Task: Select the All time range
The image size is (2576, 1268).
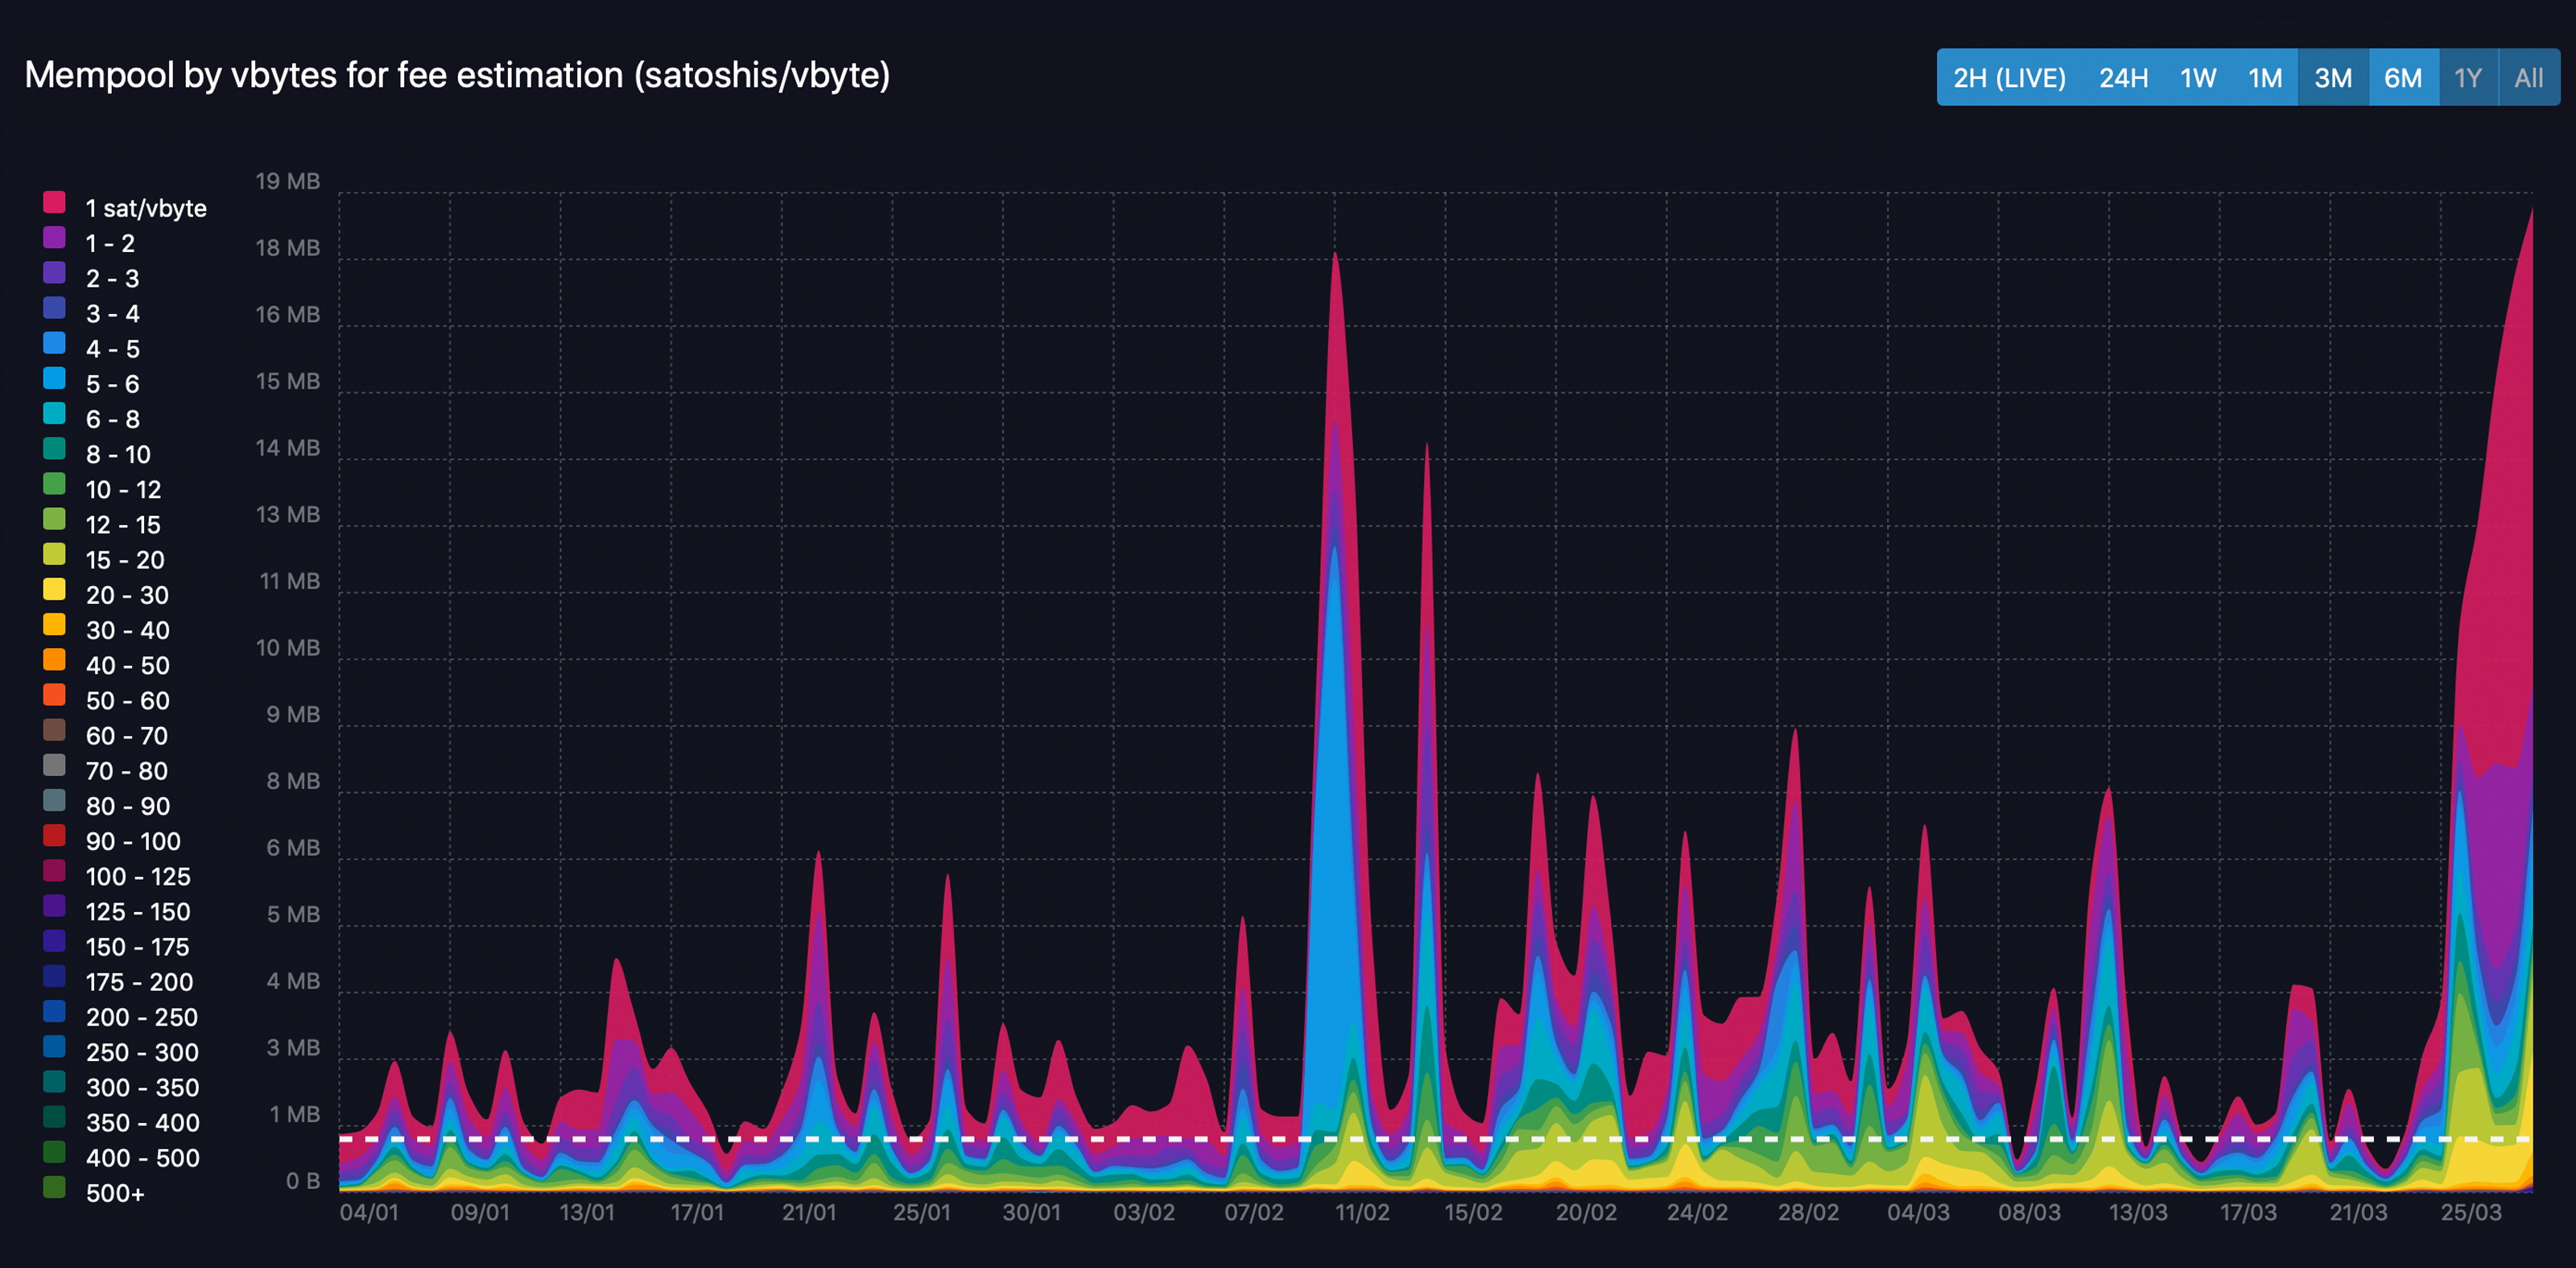Action: [x=2531, y=77]
